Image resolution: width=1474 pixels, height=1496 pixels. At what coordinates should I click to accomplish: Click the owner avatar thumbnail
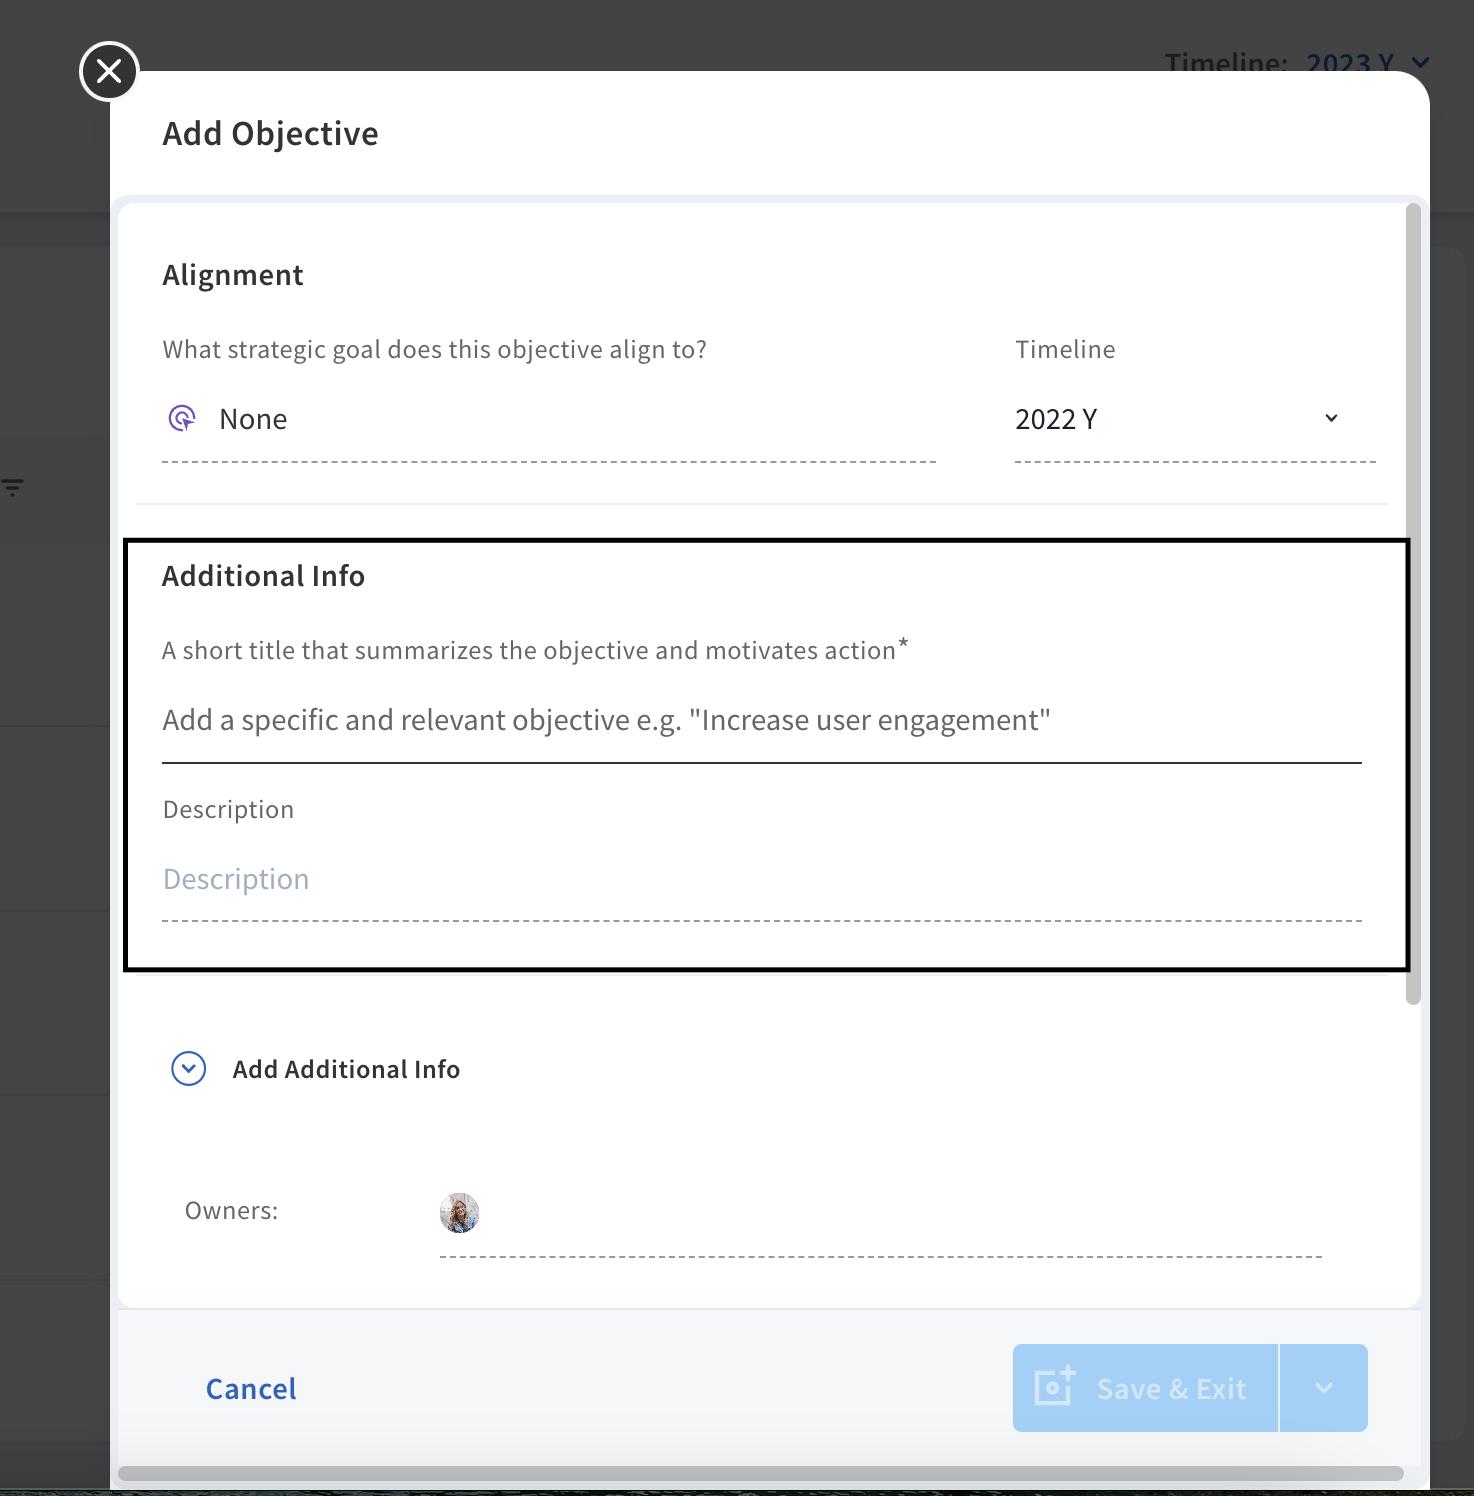coord(460,1213)
